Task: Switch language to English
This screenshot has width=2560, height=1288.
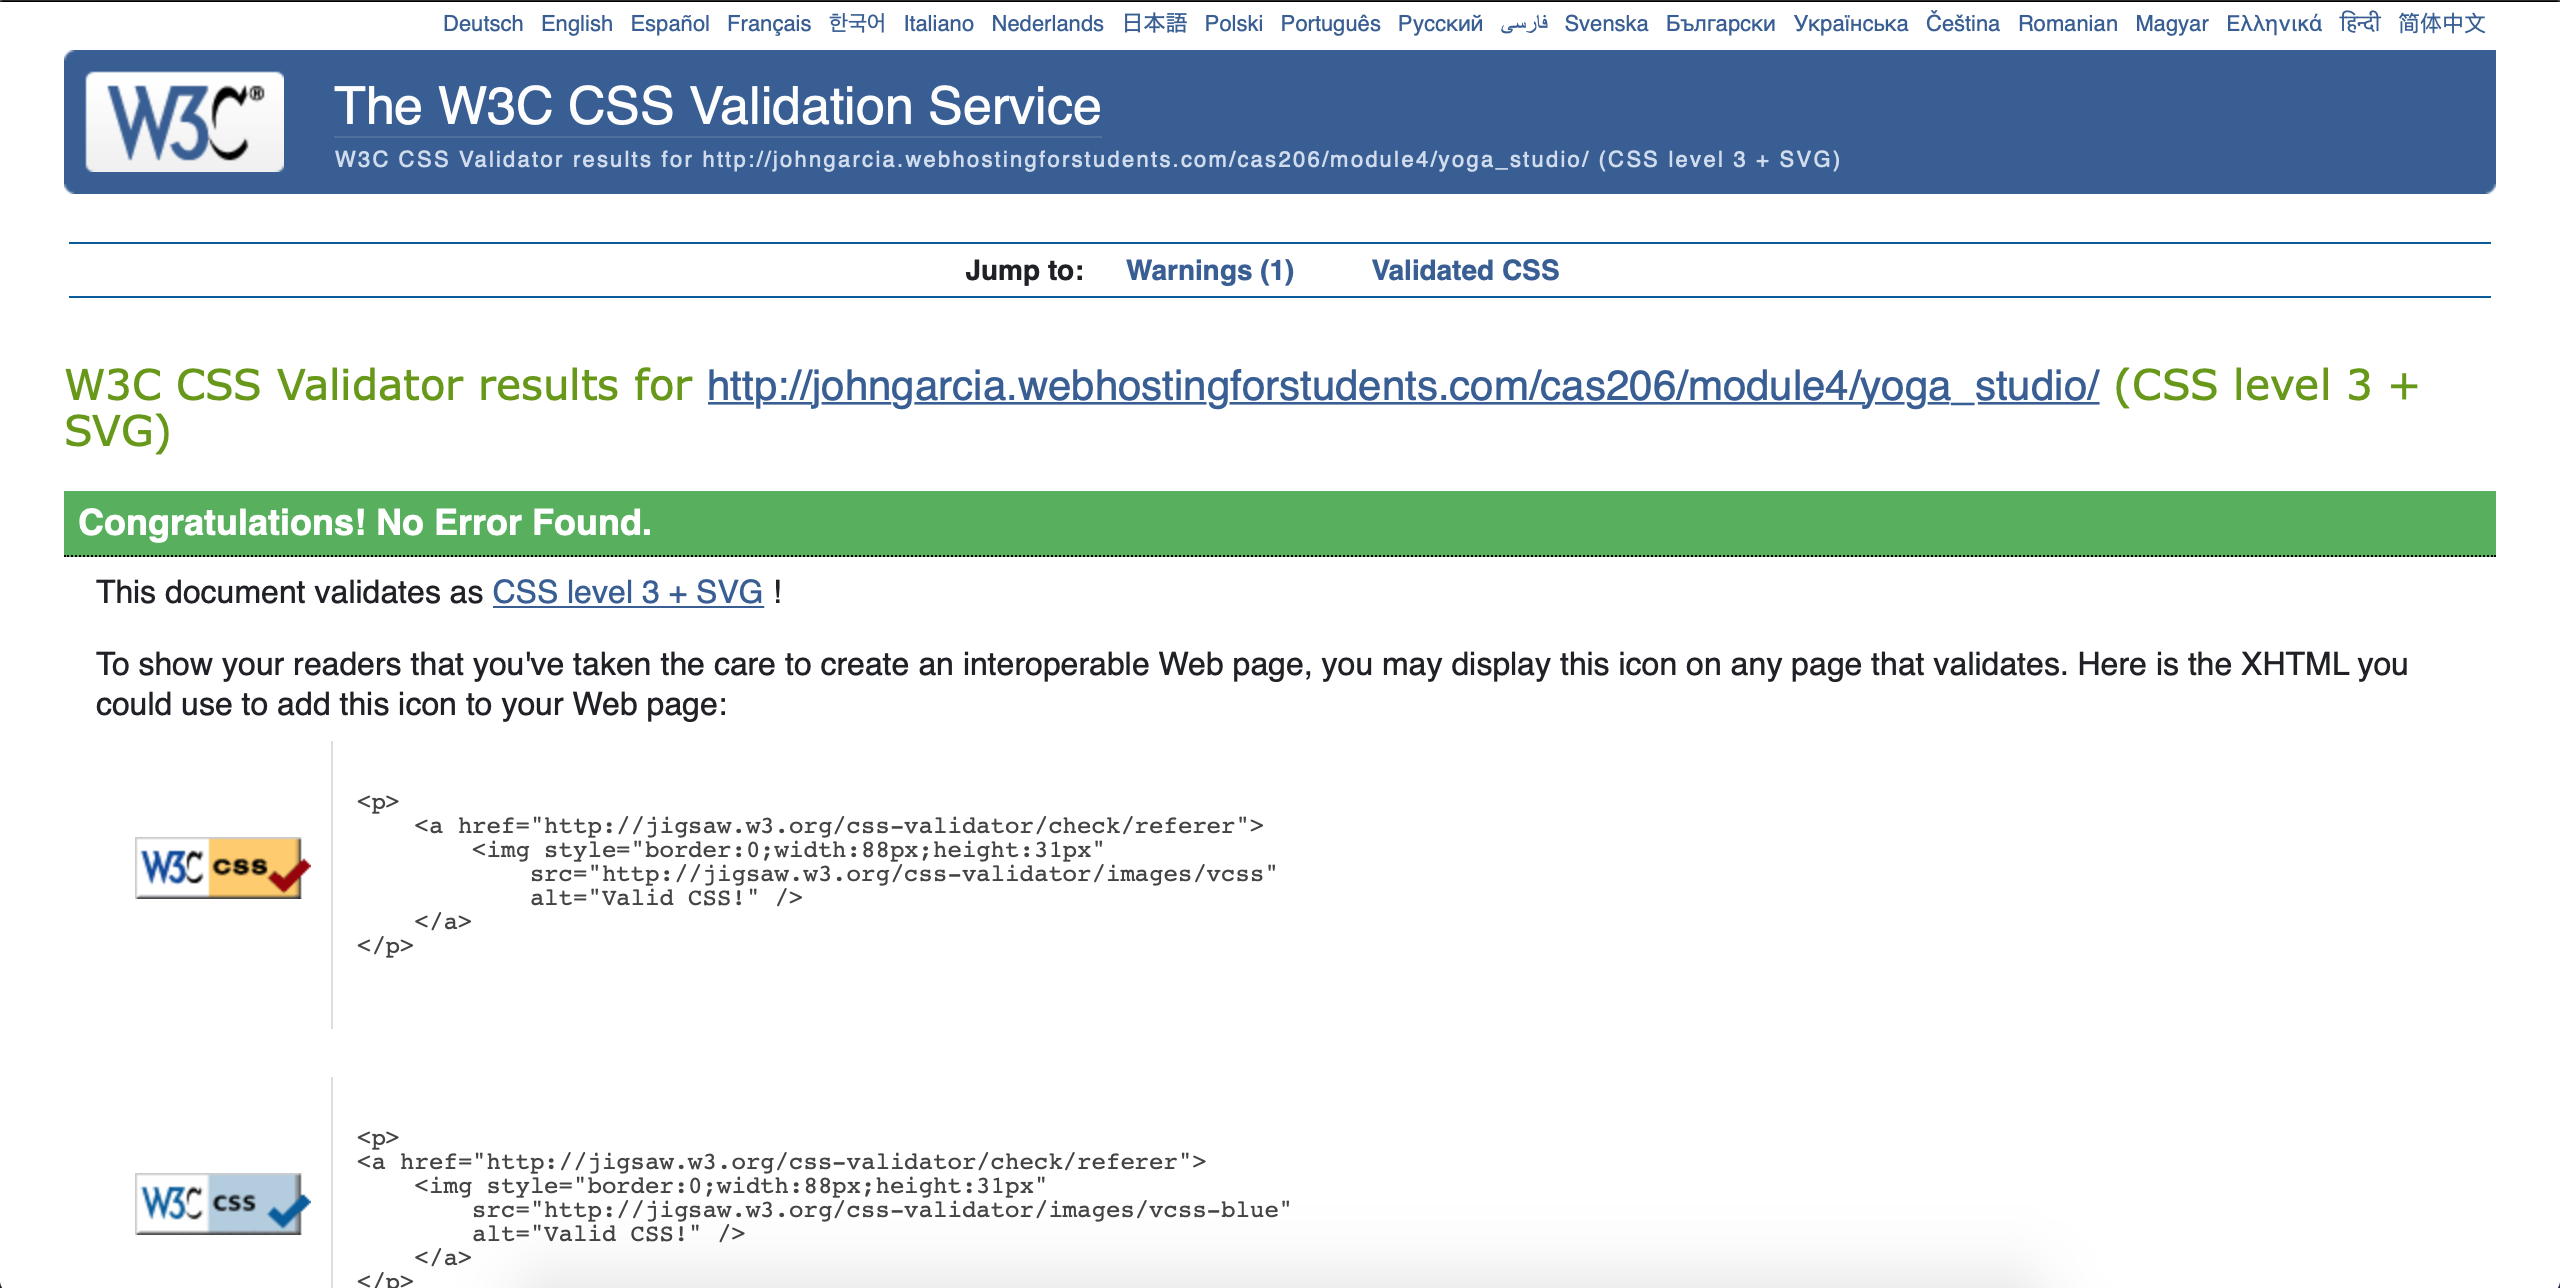Action: click(576, 23)
